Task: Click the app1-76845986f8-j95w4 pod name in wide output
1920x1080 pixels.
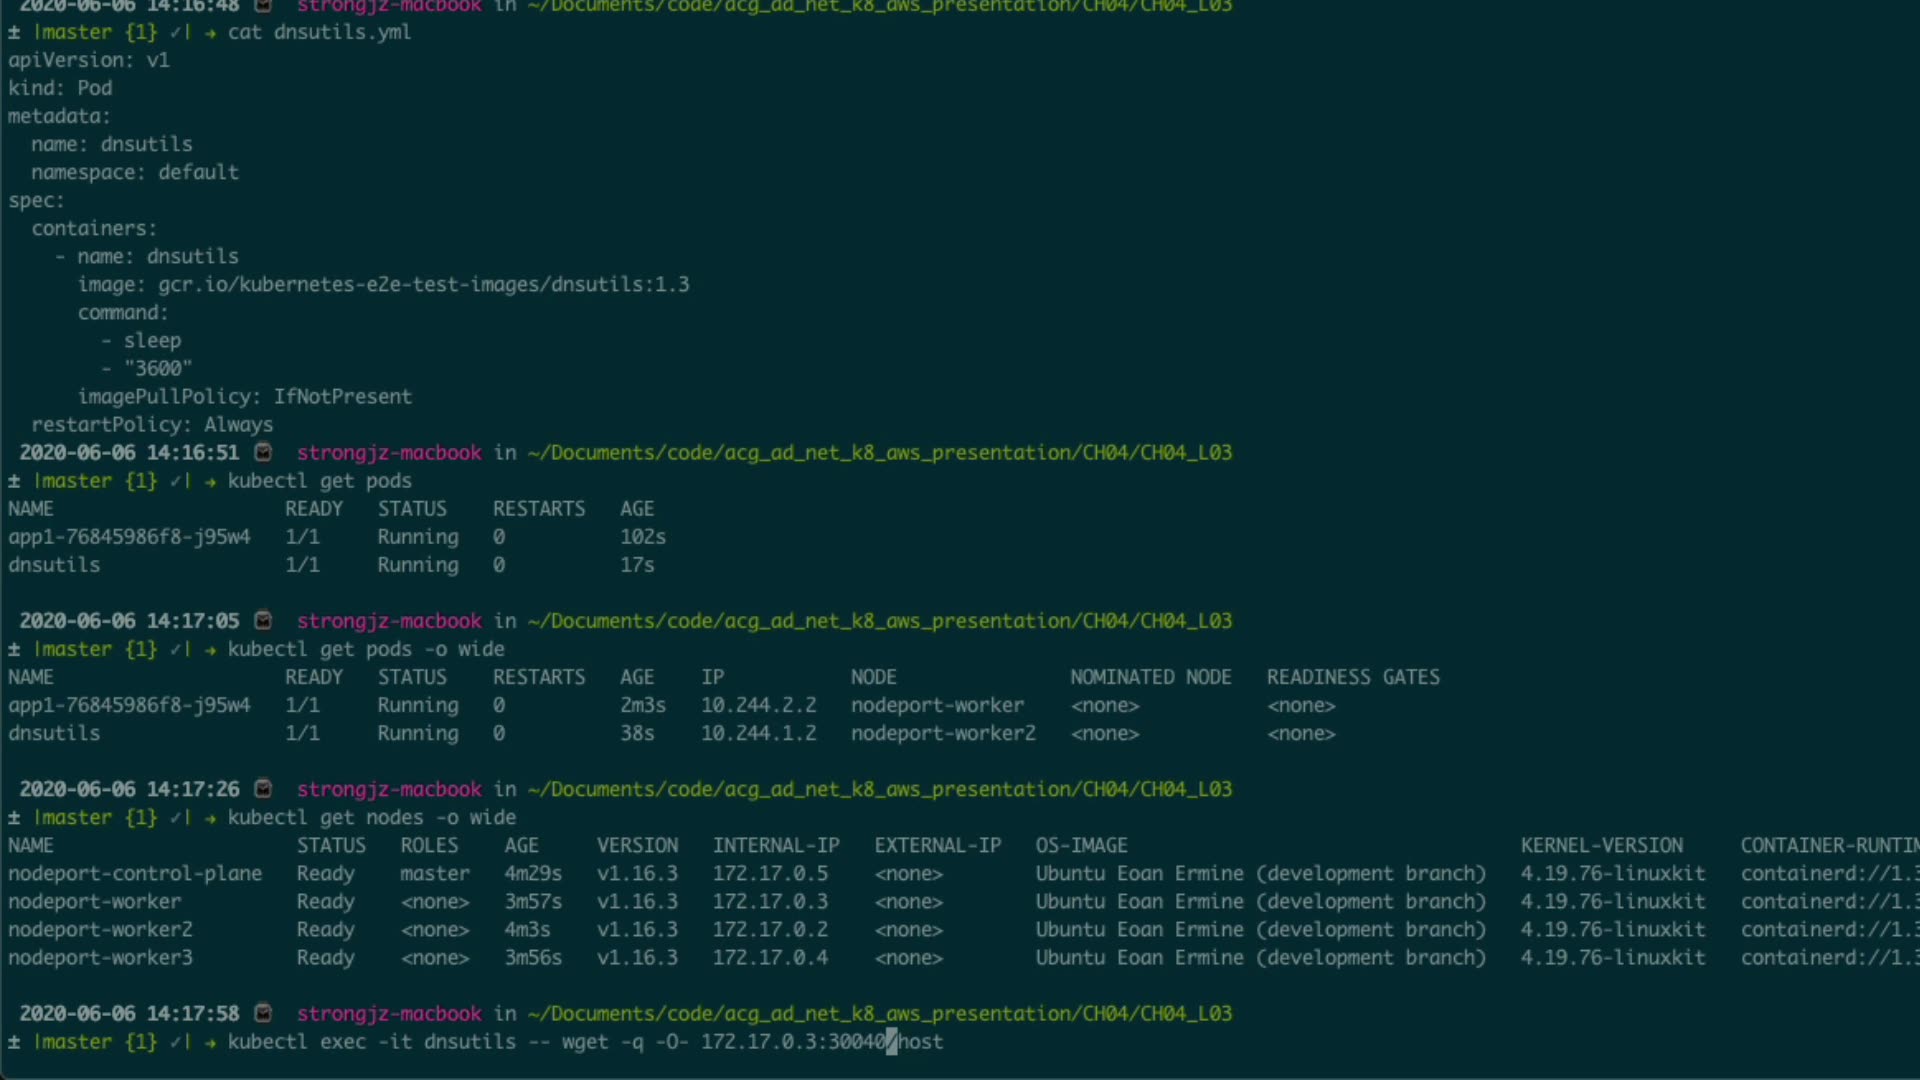Action: 129,705
